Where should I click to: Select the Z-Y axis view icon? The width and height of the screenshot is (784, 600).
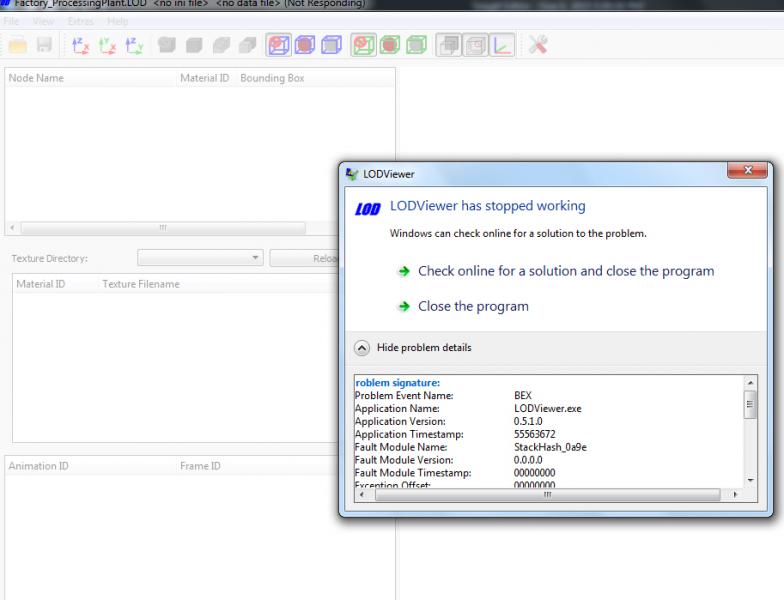(134, 46)
